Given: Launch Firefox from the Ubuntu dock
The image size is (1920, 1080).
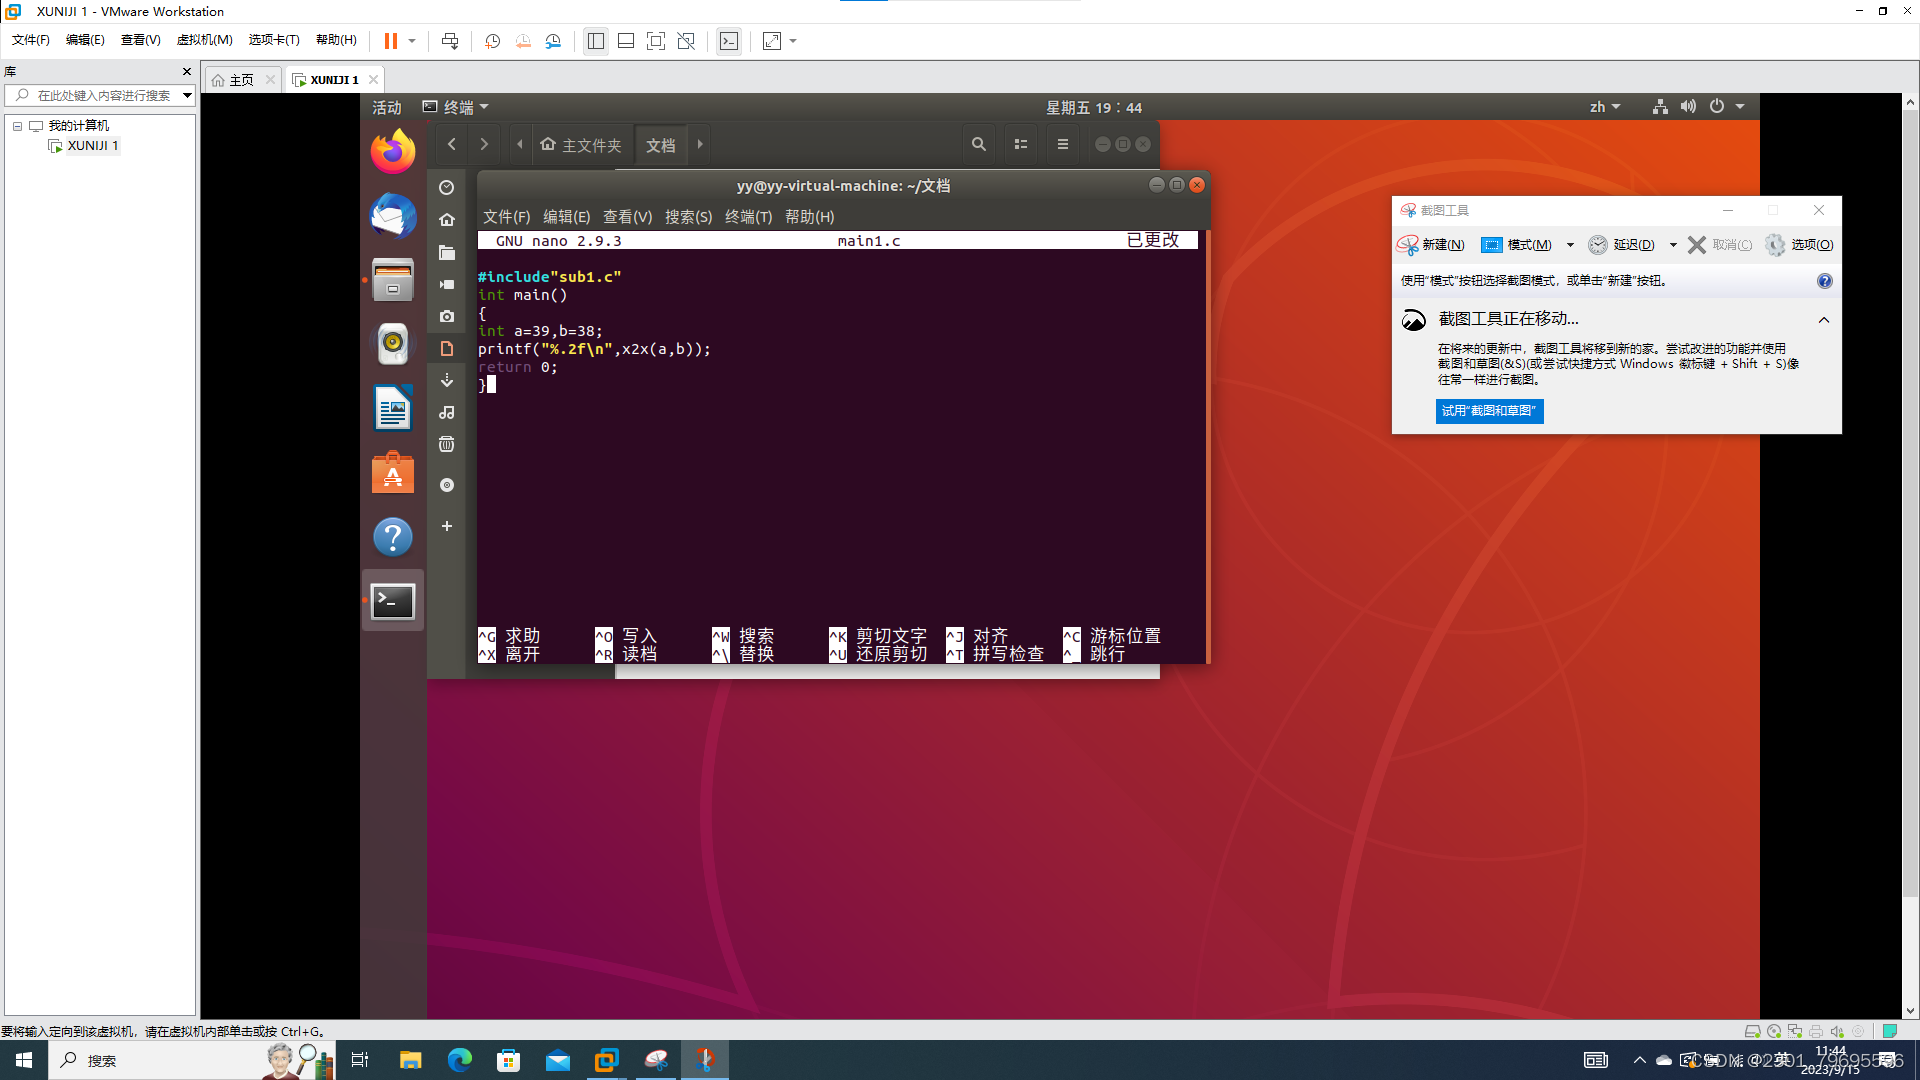Looking at the screenshot, I should [x=393, y=152].
